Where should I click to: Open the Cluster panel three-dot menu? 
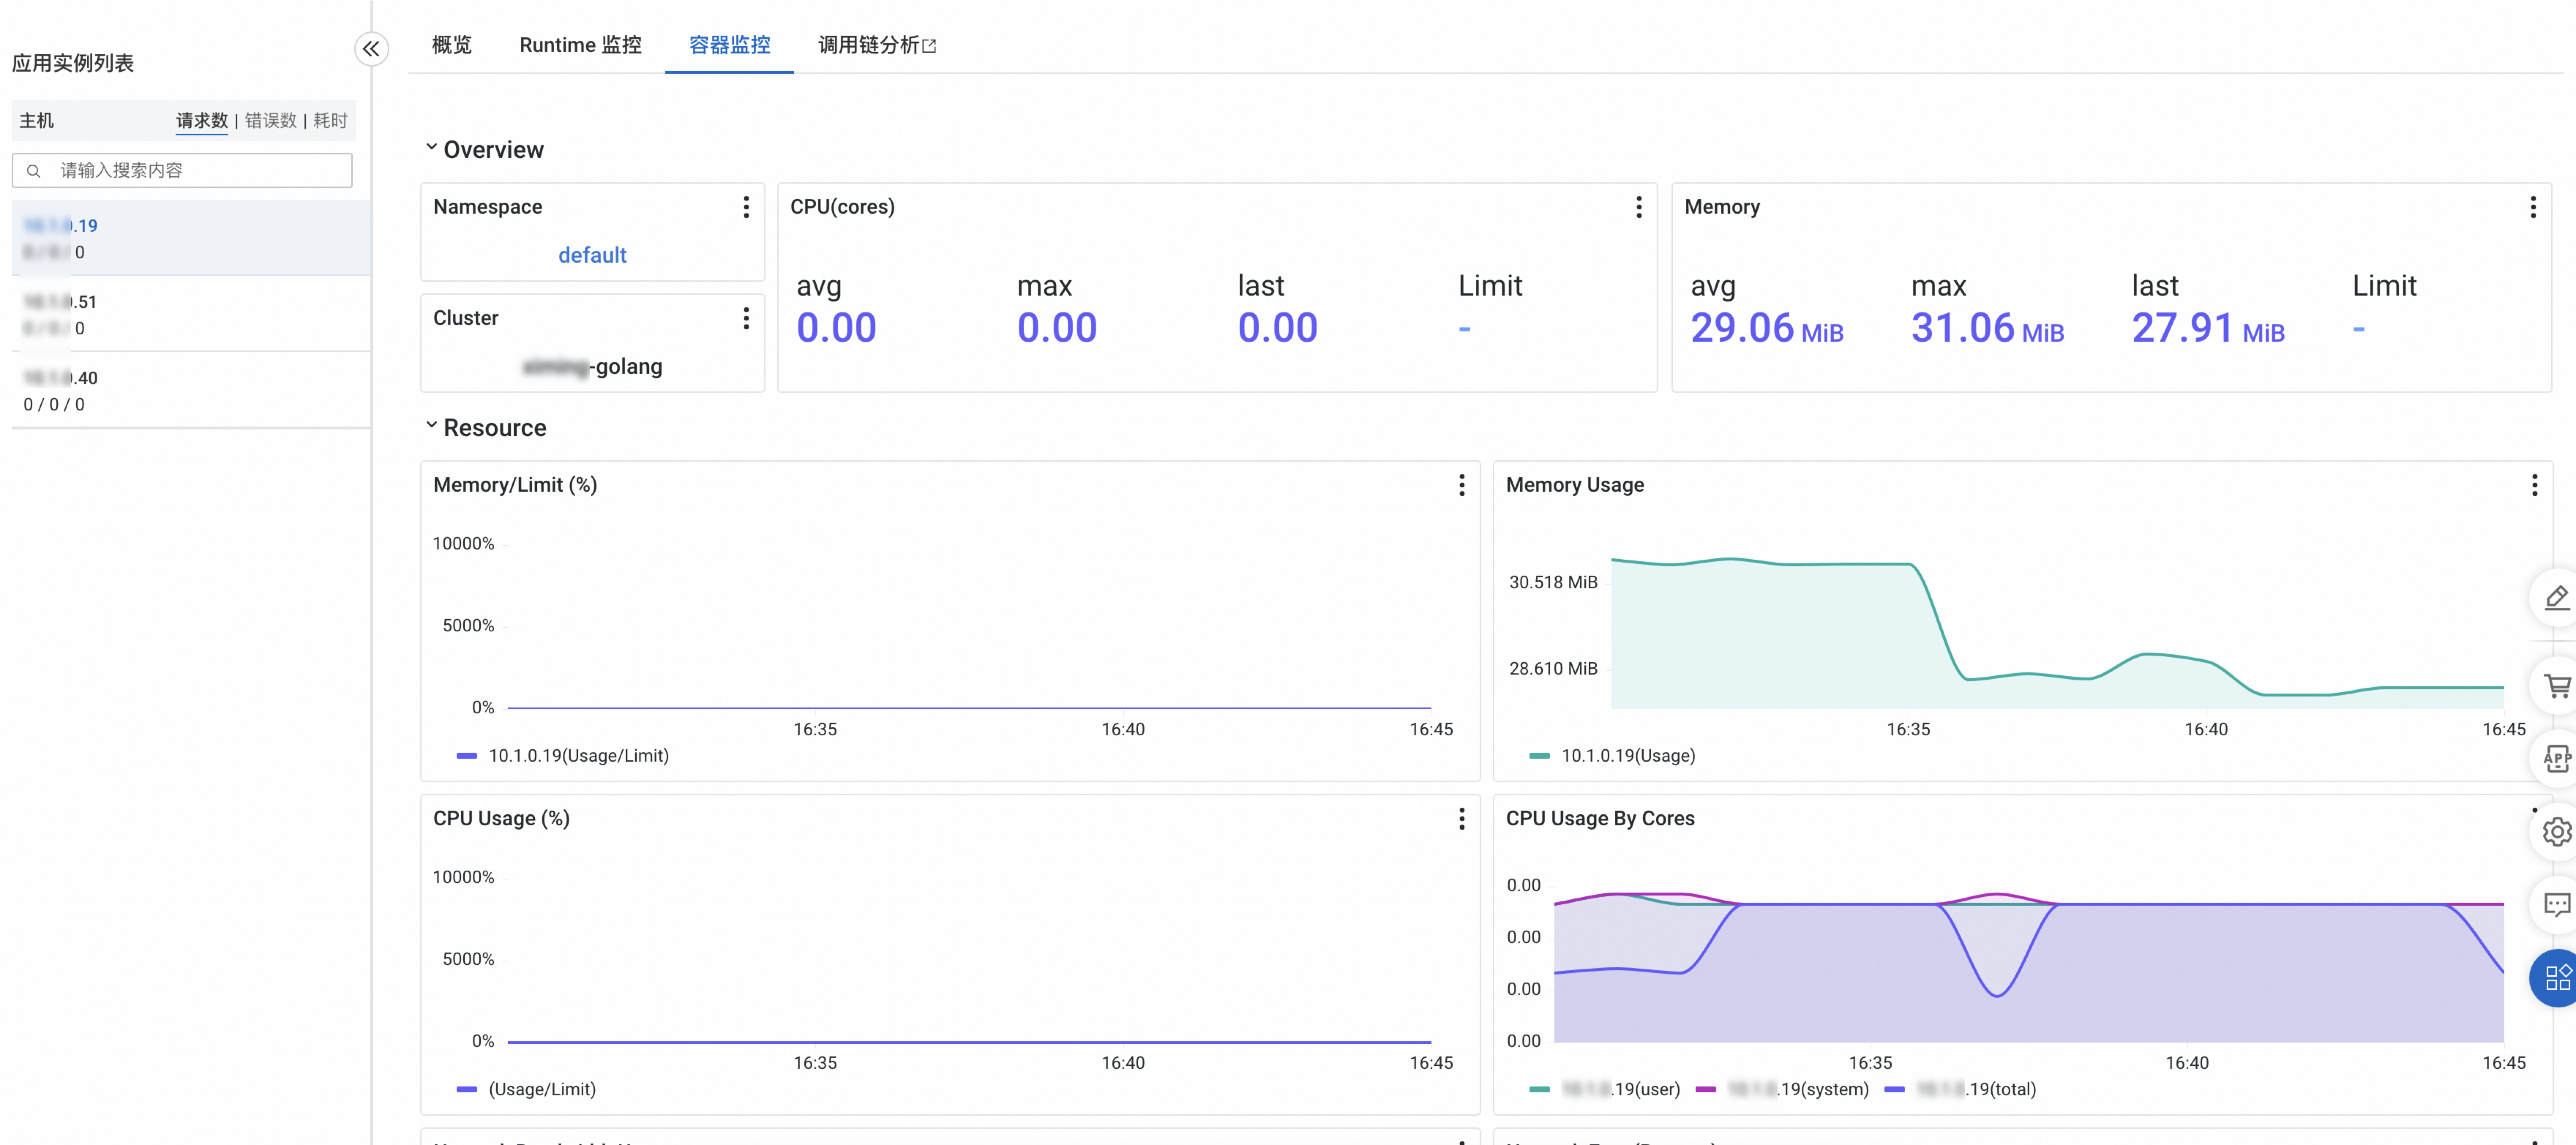[746, 318]
